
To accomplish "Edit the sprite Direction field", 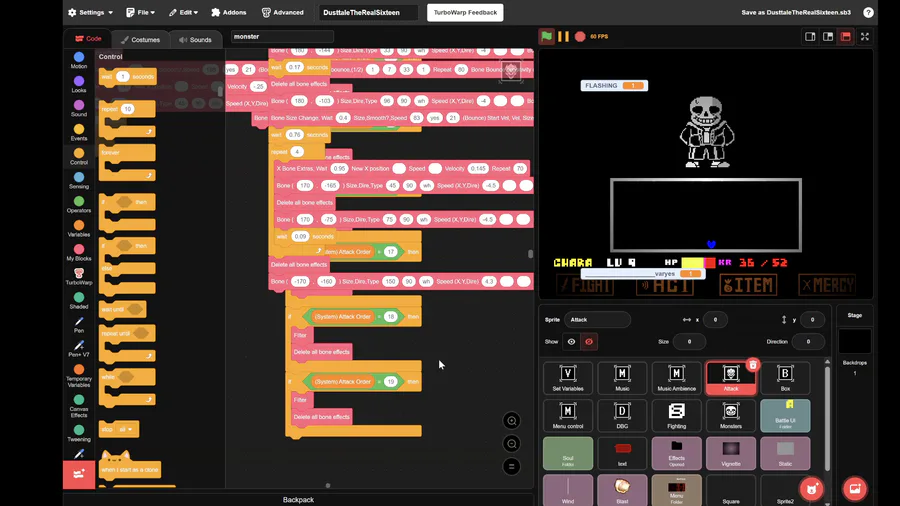I will coord(808,342).
